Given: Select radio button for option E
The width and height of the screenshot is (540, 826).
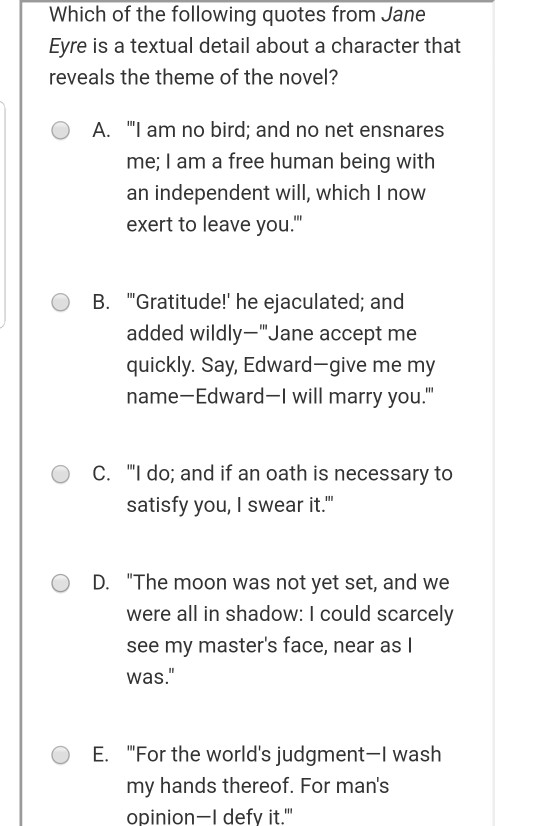Looking at the screenshot, I should tap(61, 755).
